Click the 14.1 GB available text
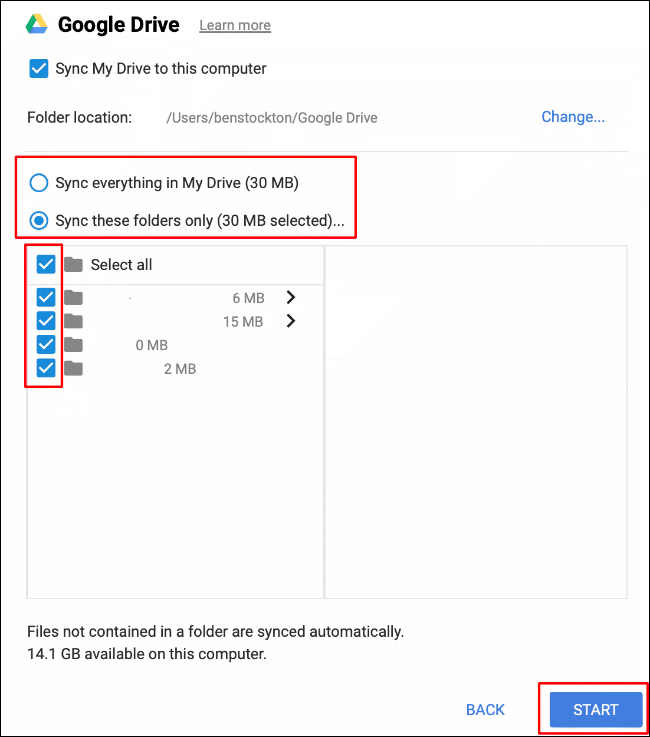This screenshot has height=737, width=650. click(x=147, y=654)
